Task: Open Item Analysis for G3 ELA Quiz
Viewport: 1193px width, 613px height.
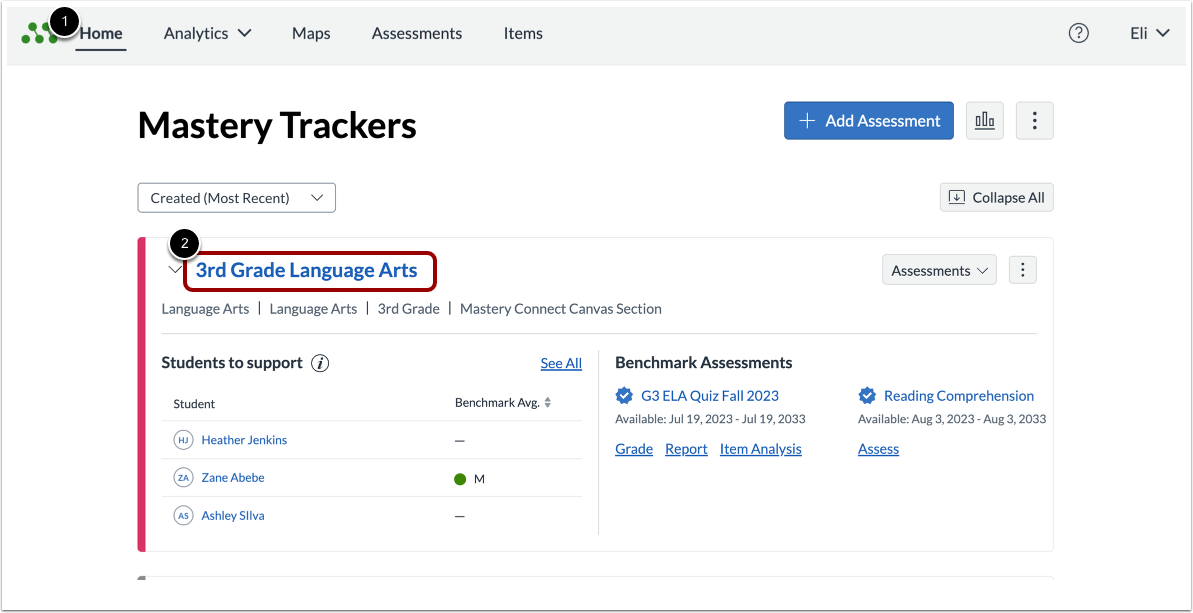Action: (x=760, y=449)
